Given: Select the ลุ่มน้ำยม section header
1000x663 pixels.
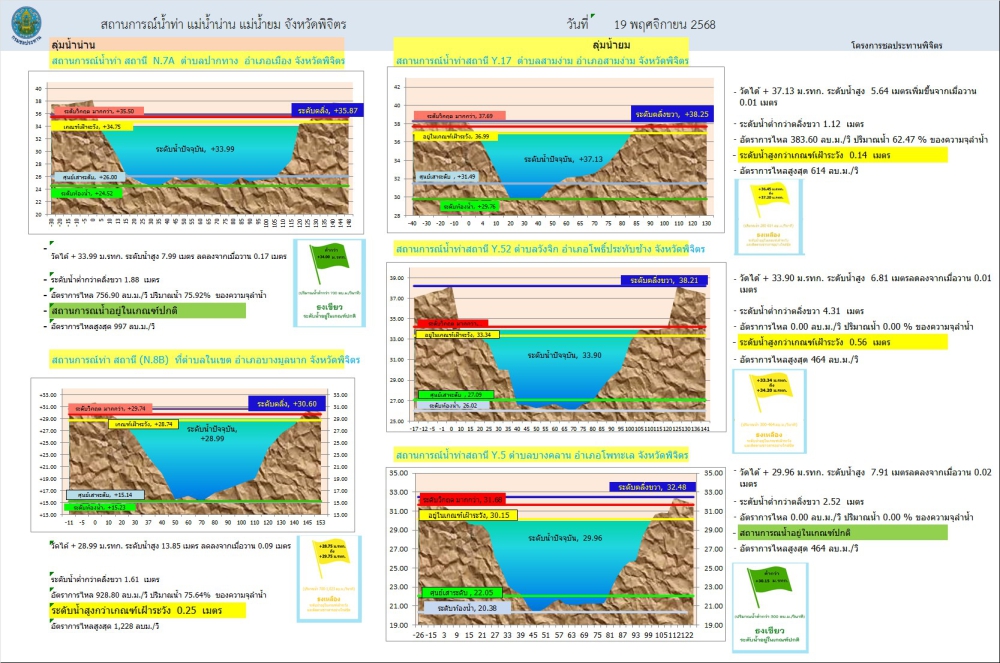Looking at the screenshot, I should click(610, 45).
